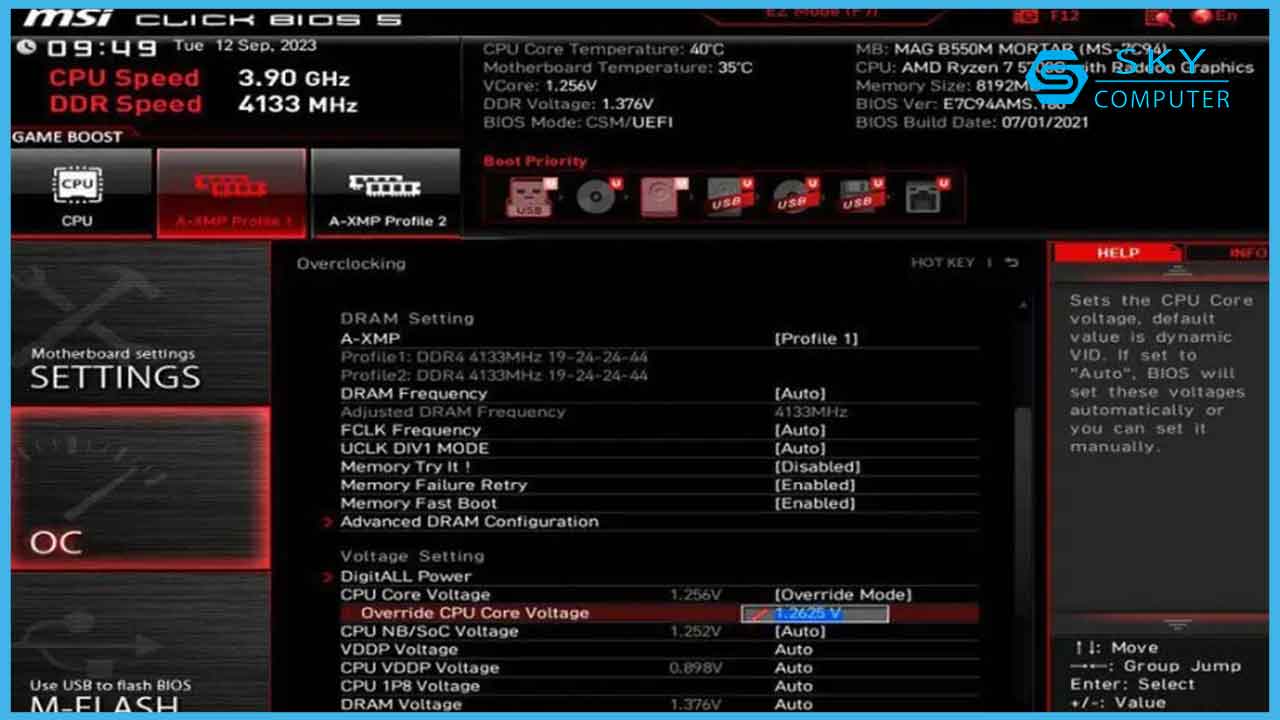Screen dimensions: 1280x720
Task: Click CPU Speed 3.90 GHz readout
Action: click(200, 78)
